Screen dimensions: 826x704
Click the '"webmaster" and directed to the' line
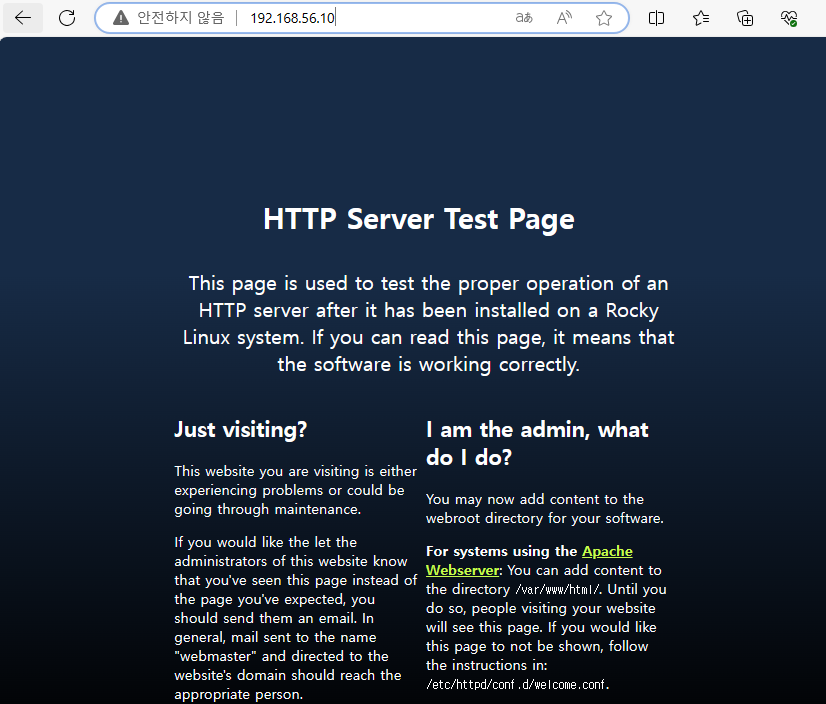point(281,656)
